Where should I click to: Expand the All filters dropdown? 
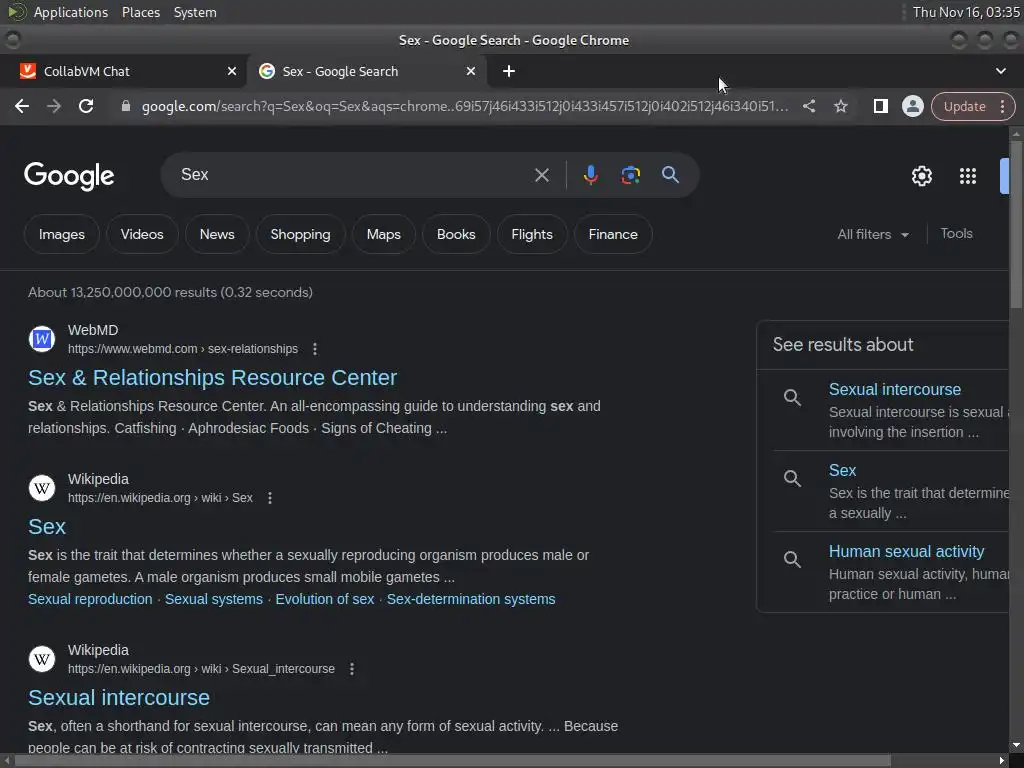[x=873, y=234]
